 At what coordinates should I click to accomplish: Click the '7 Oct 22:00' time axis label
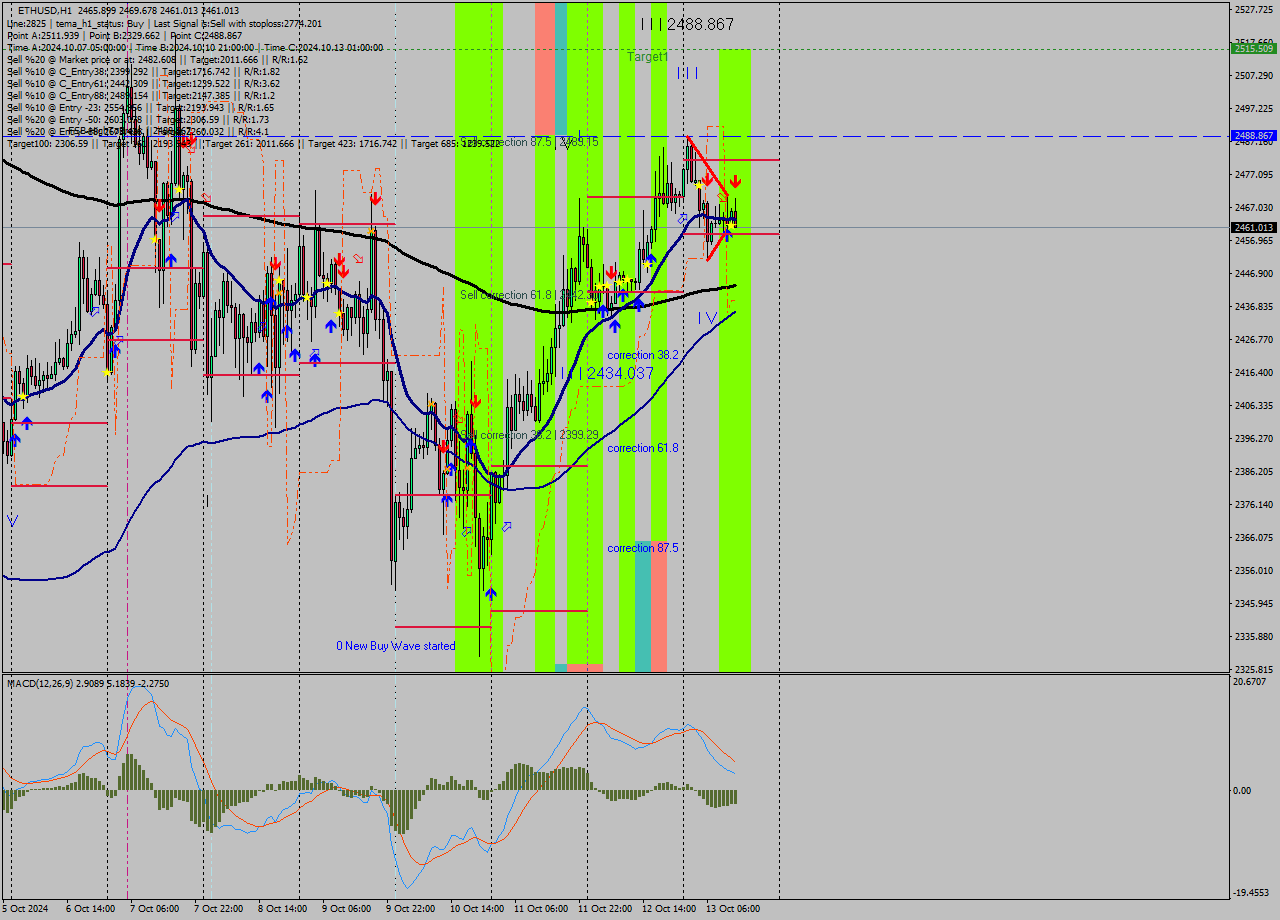click(x=218, y=909)
